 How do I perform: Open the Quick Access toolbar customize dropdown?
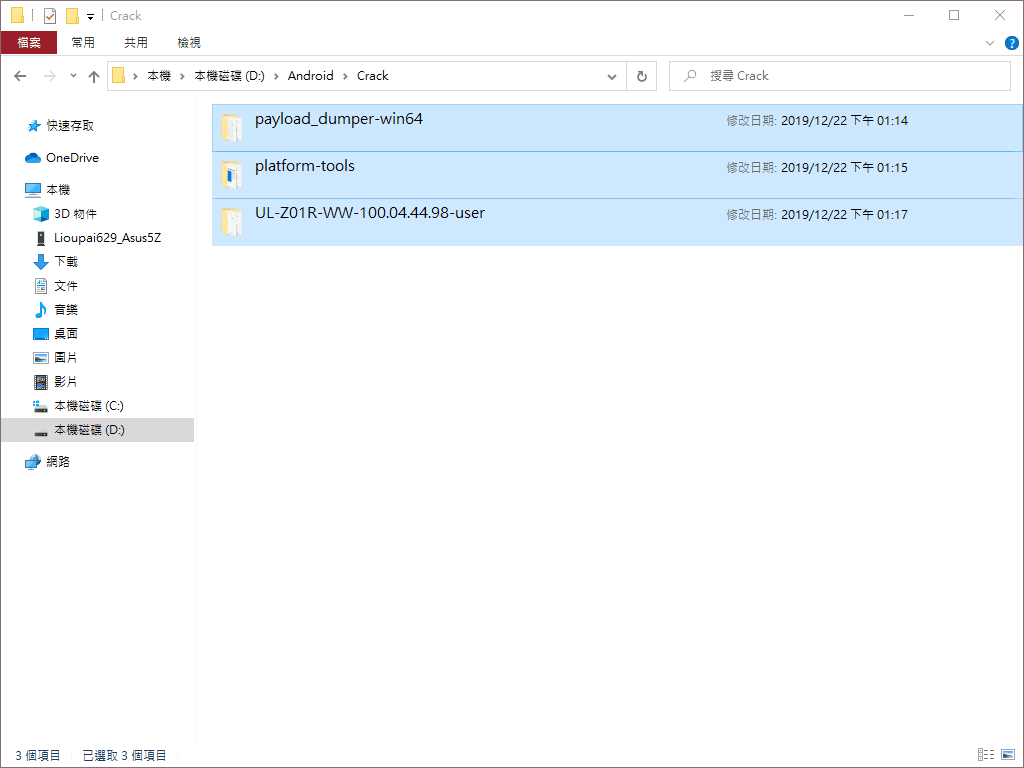[90, 16]
